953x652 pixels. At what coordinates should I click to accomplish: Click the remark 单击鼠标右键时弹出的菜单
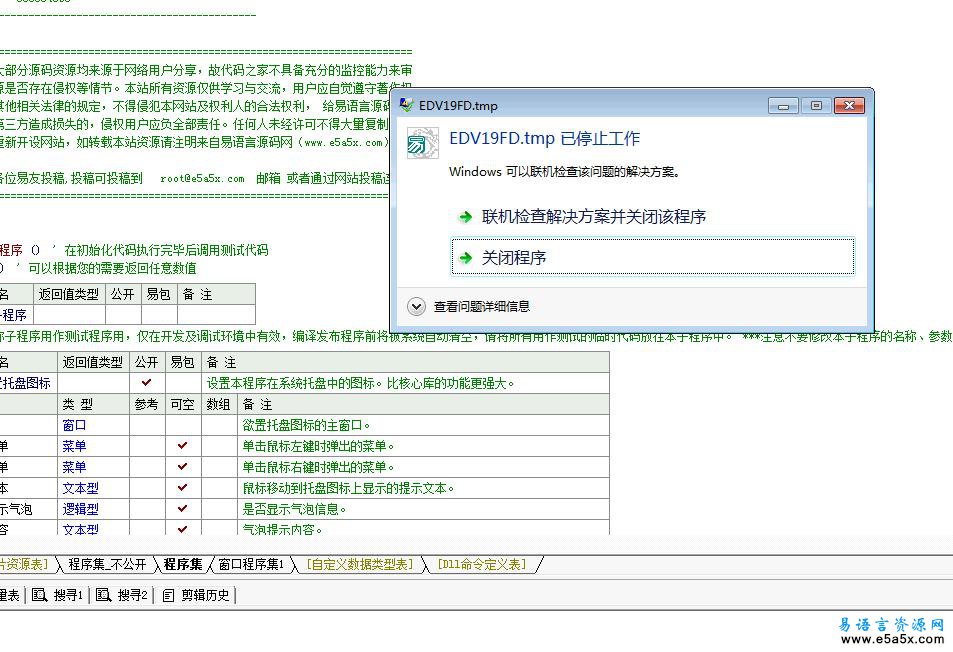pos(318,467)
